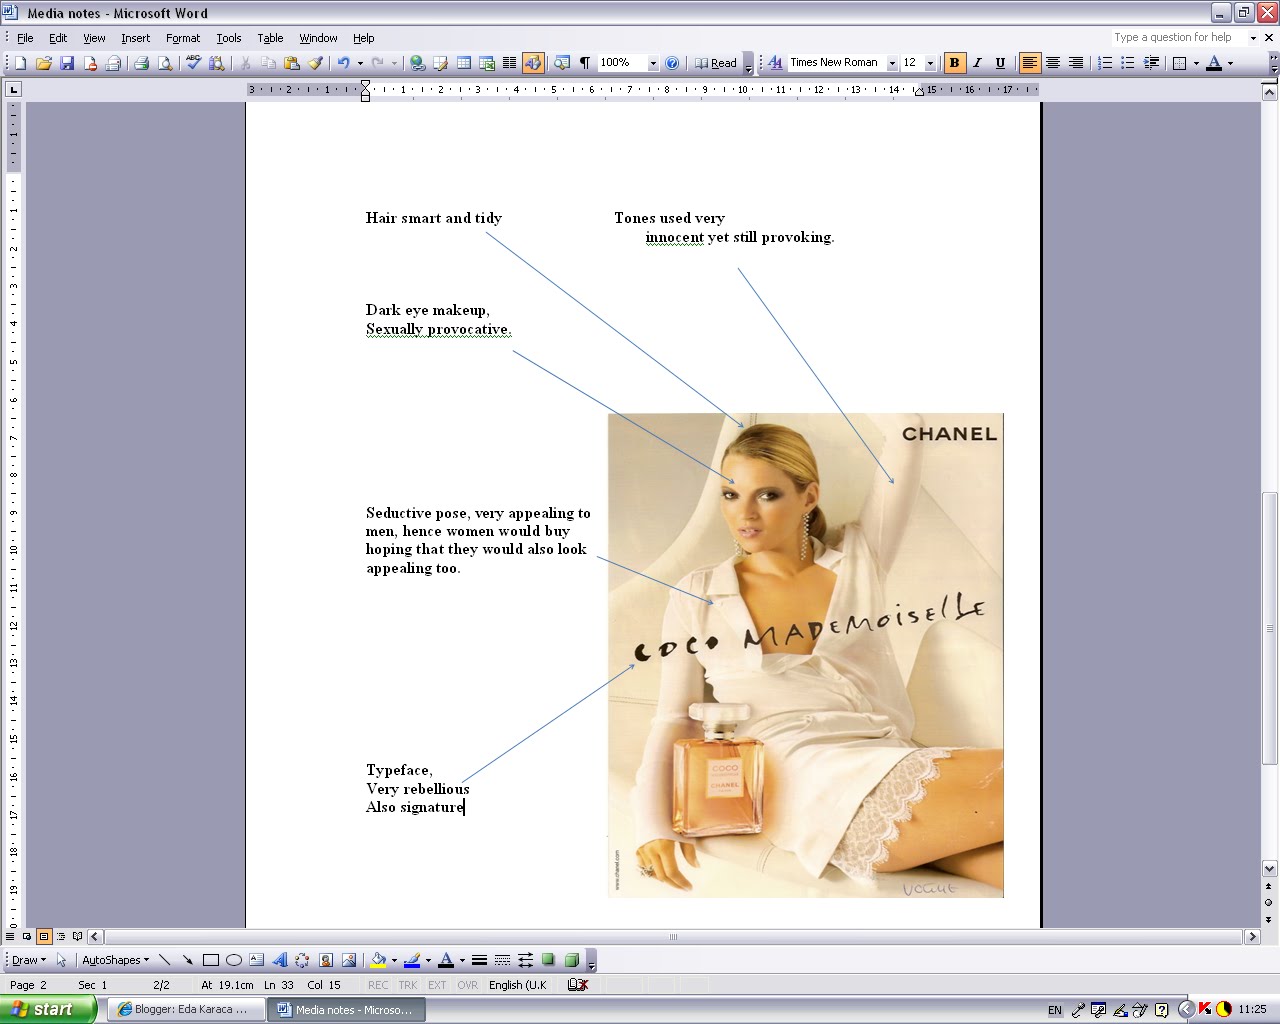Open the File menu
Screen dimensions: 1280x1024
[x=25, y=38]
